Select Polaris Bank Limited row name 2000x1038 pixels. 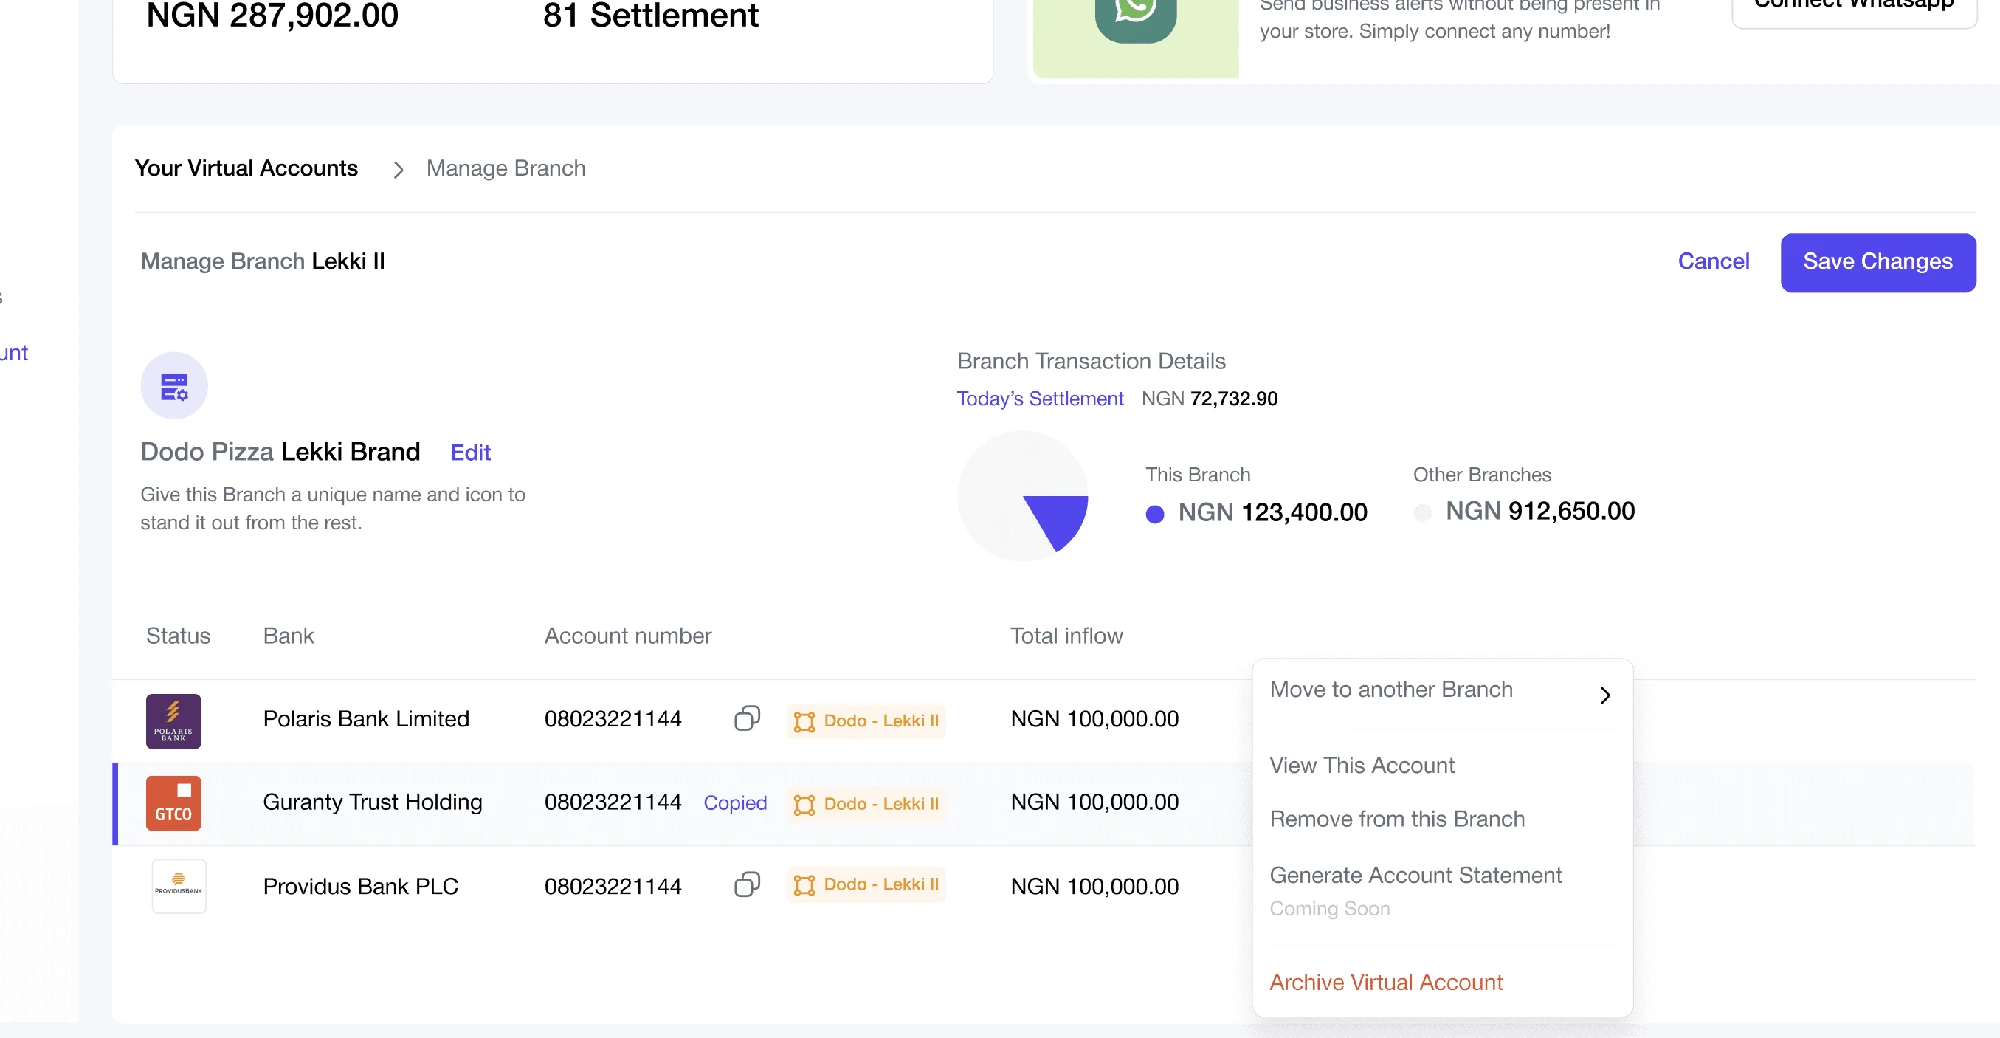click(366, 719)
